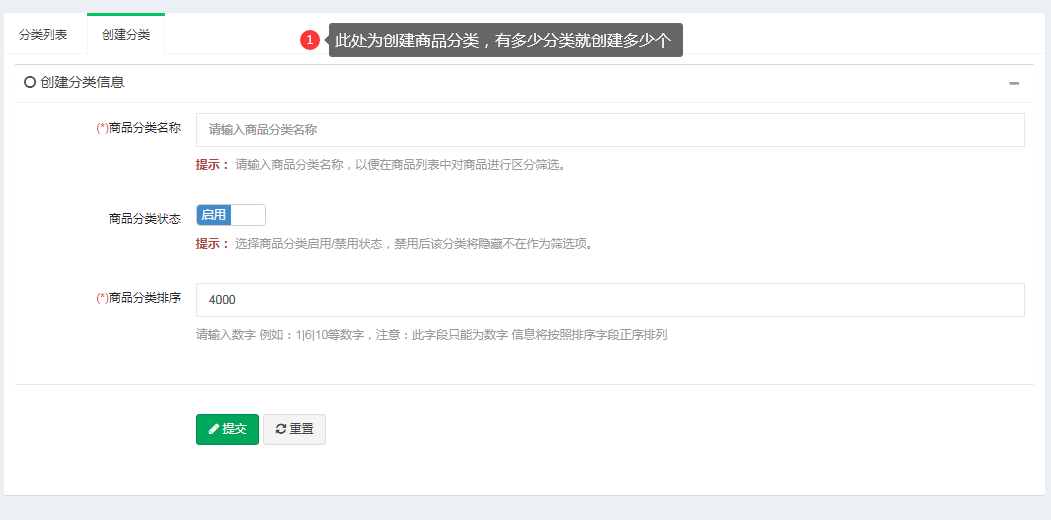This screenshot has height=520, width=1051.
Task: Collapse the 创建分类信息 panel with minus icon
Action: 1014,83
